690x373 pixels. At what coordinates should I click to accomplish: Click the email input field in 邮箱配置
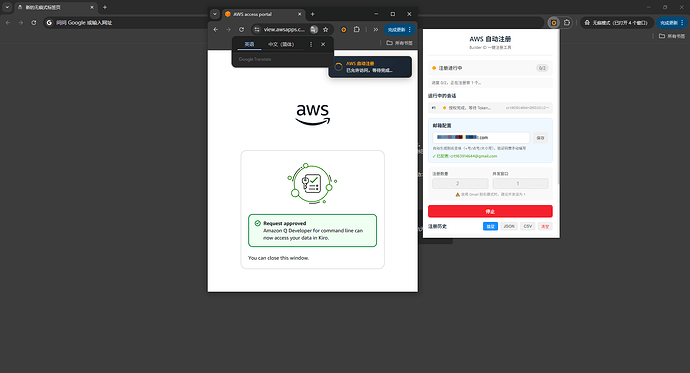pyautogui.click(x=481, y=138)
